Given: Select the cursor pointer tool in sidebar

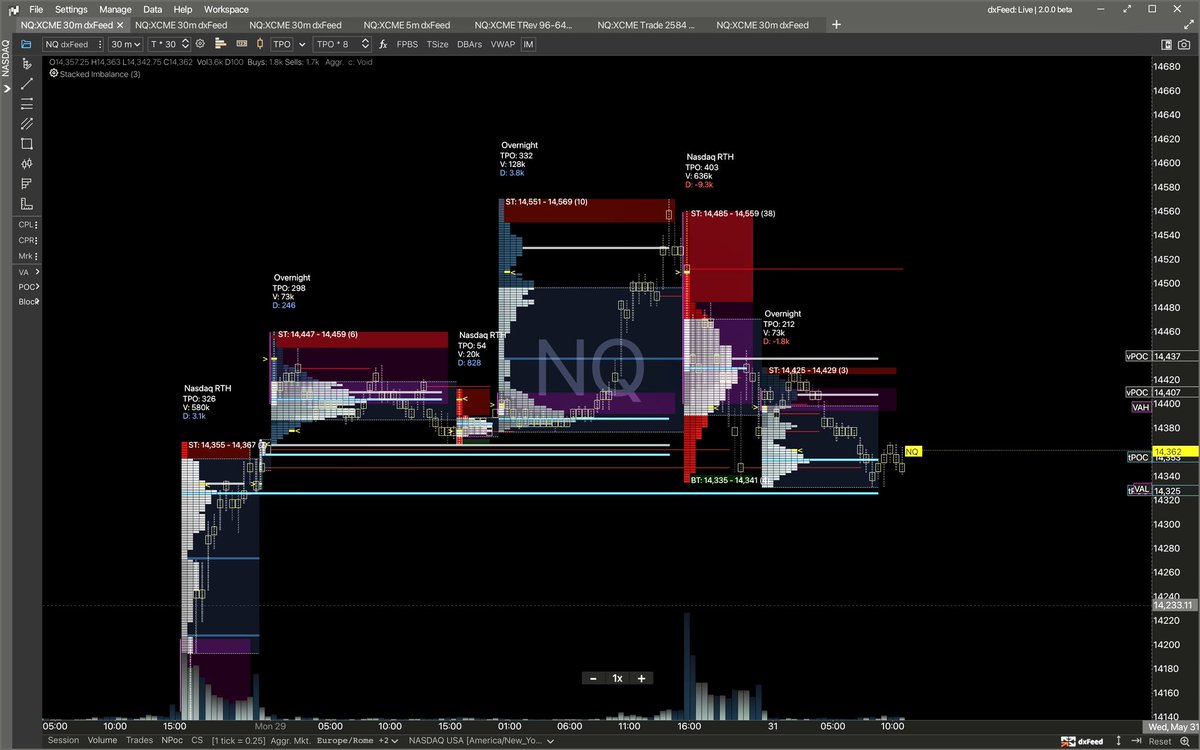Looking at the screenshot, I should (x=27, y=63).
